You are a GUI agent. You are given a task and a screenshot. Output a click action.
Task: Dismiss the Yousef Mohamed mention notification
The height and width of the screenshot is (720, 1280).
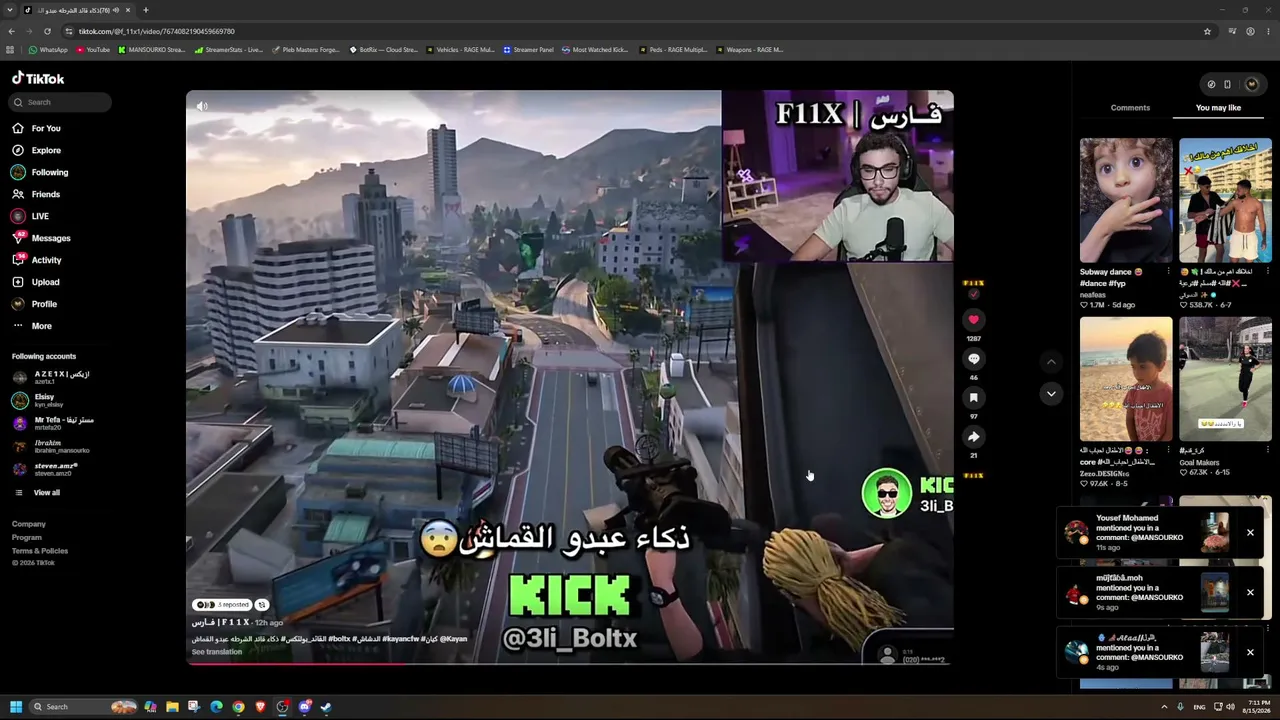point(1250,533)
